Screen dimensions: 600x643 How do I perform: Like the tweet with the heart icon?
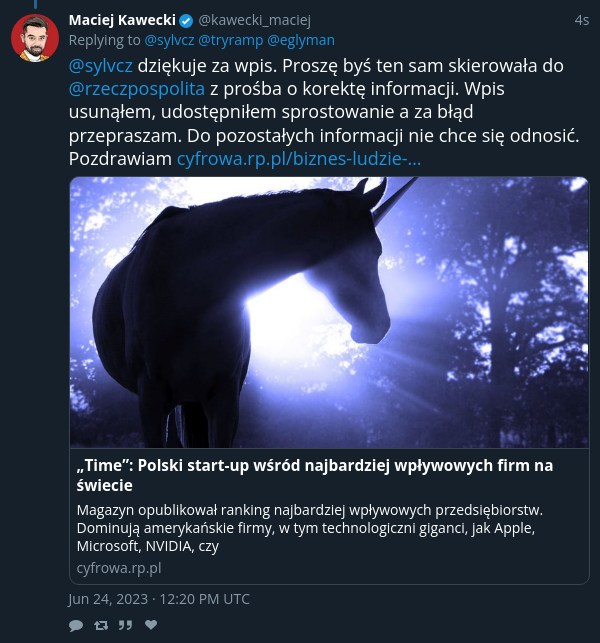(x=151, y=625)
